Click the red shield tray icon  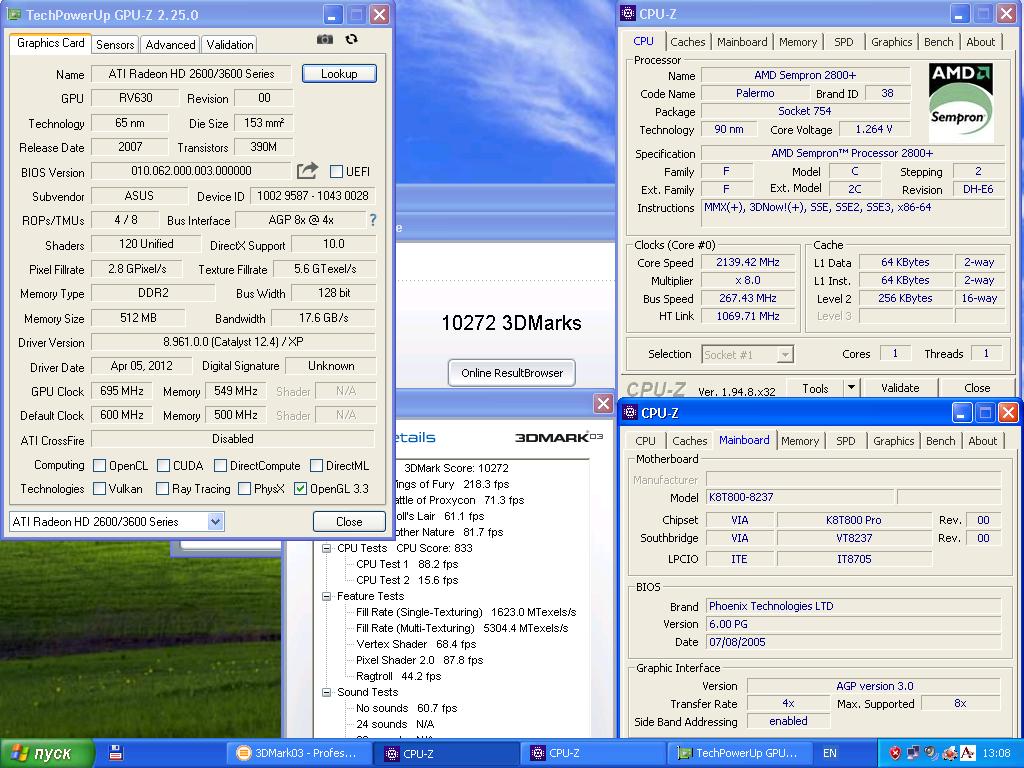895,753
